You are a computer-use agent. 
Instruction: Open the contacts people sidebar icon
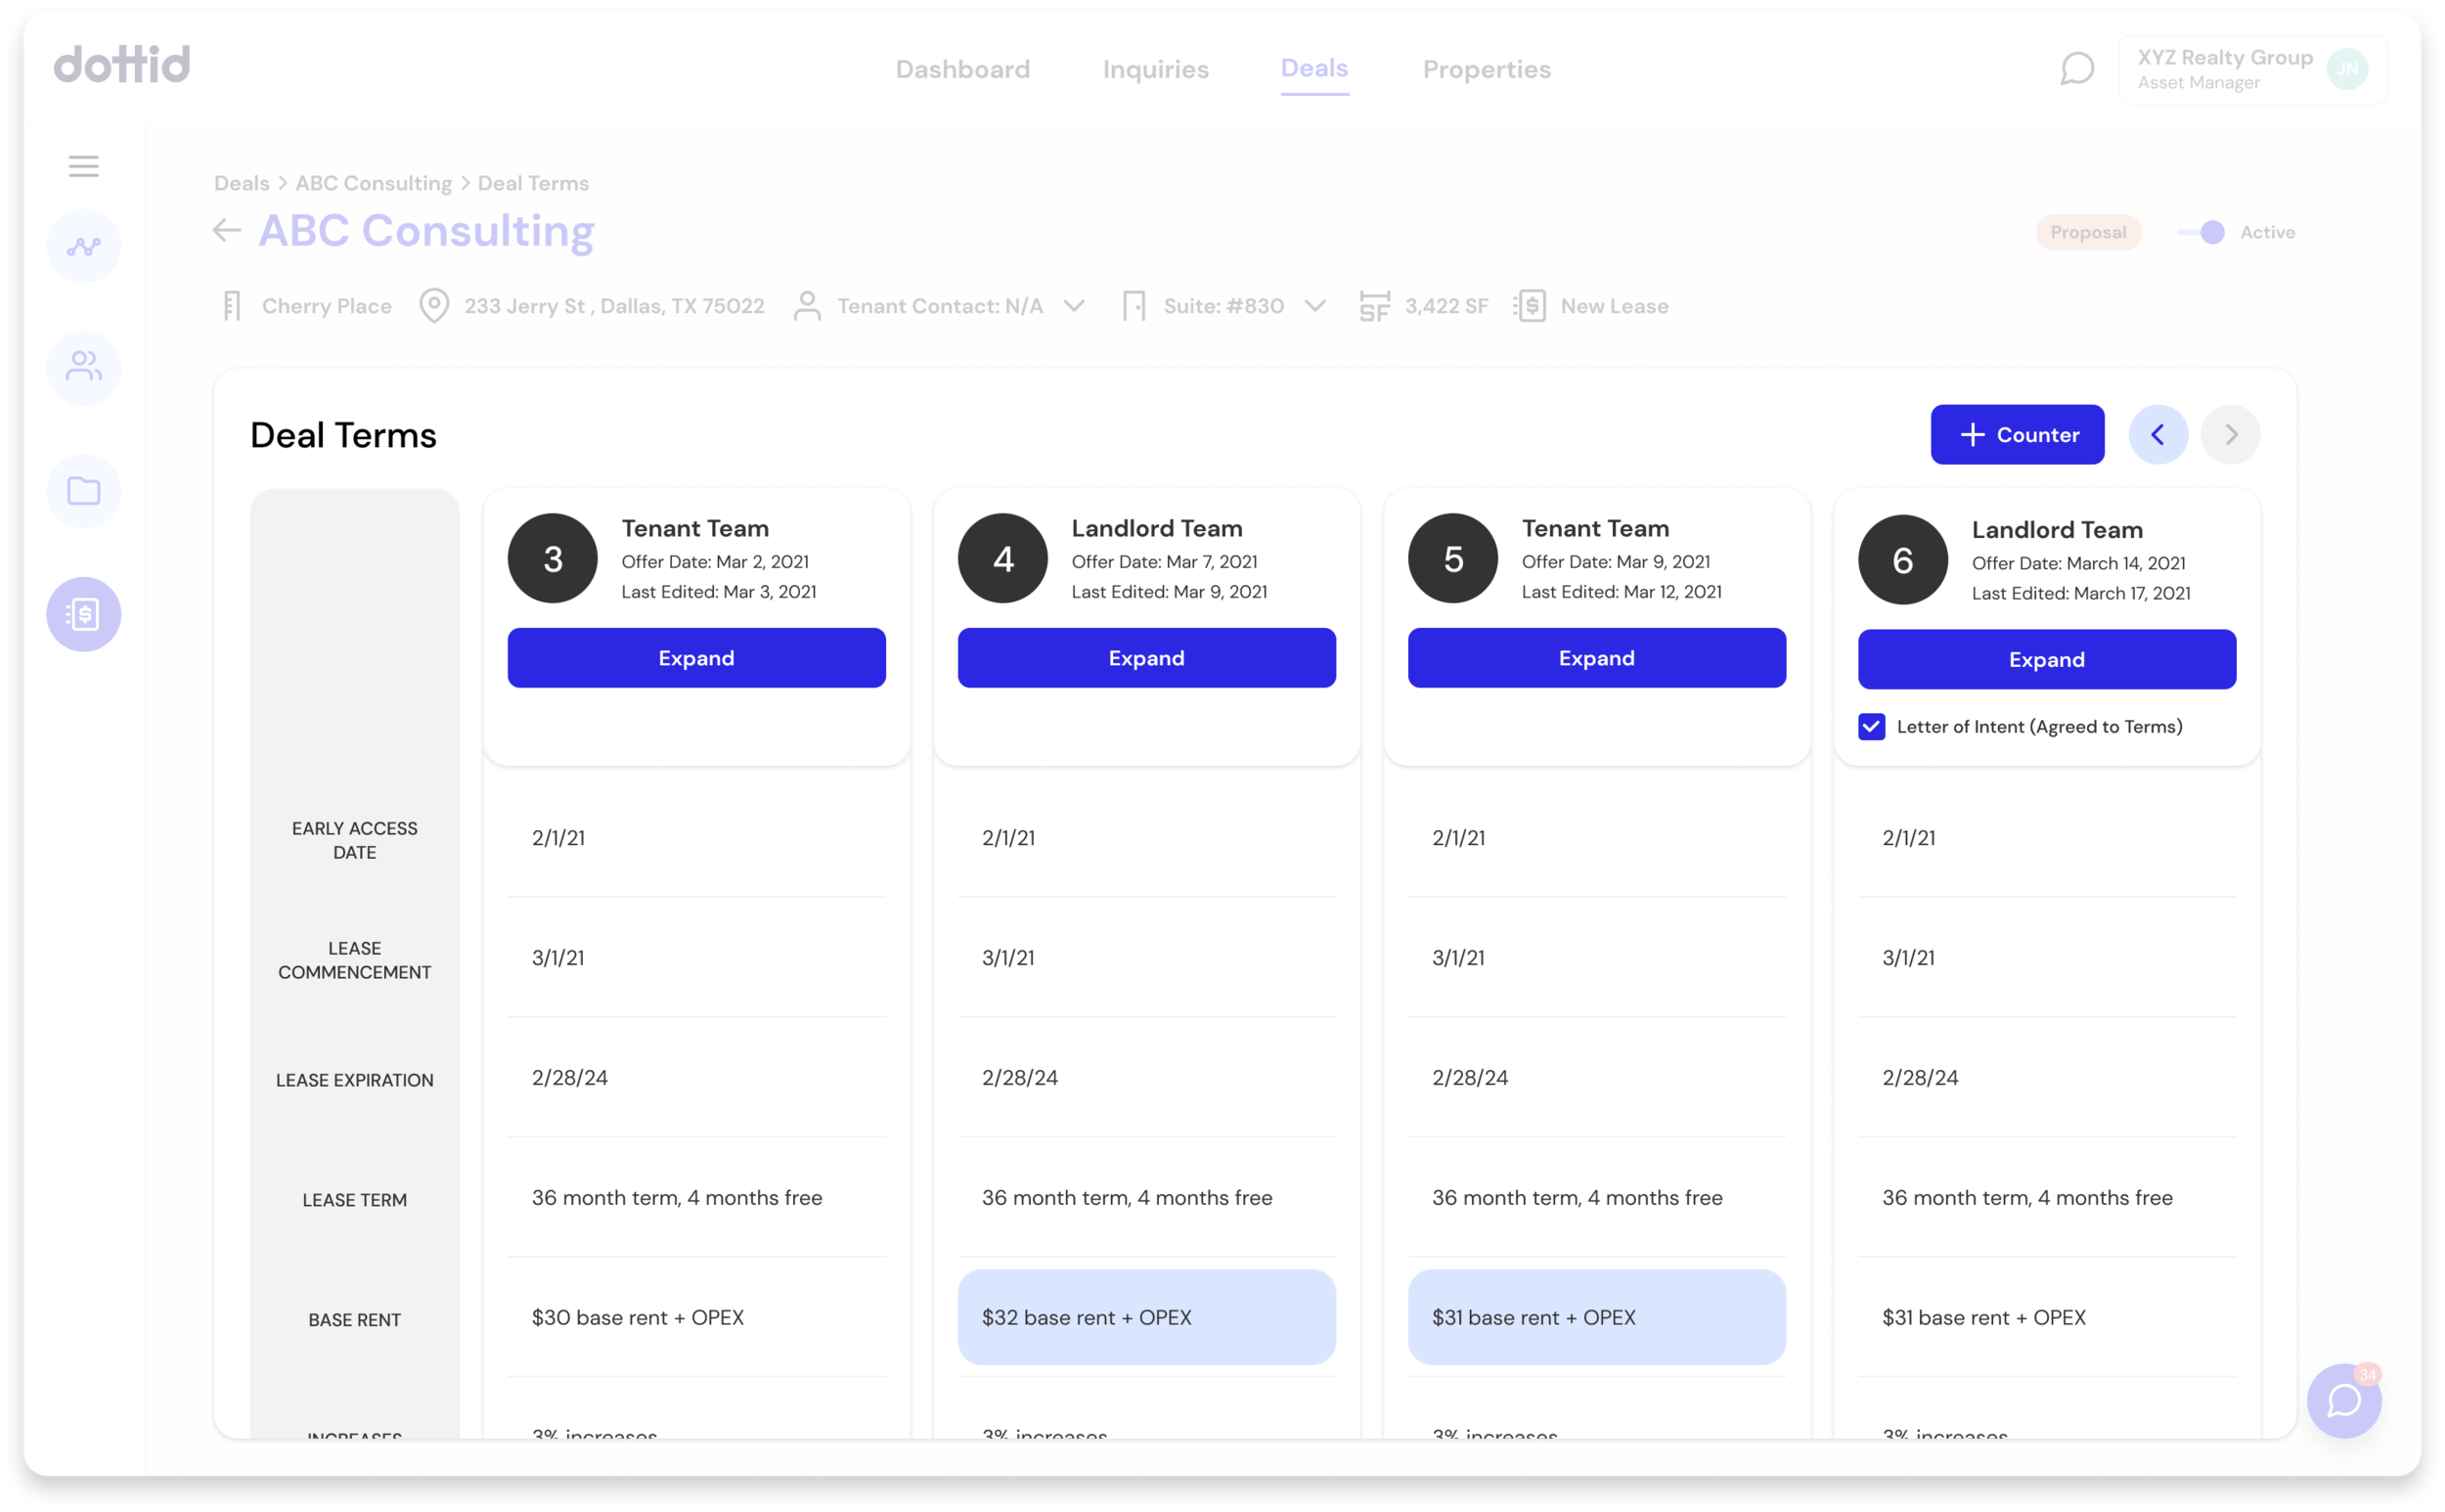pyautogui.click(x=83, y=368)
